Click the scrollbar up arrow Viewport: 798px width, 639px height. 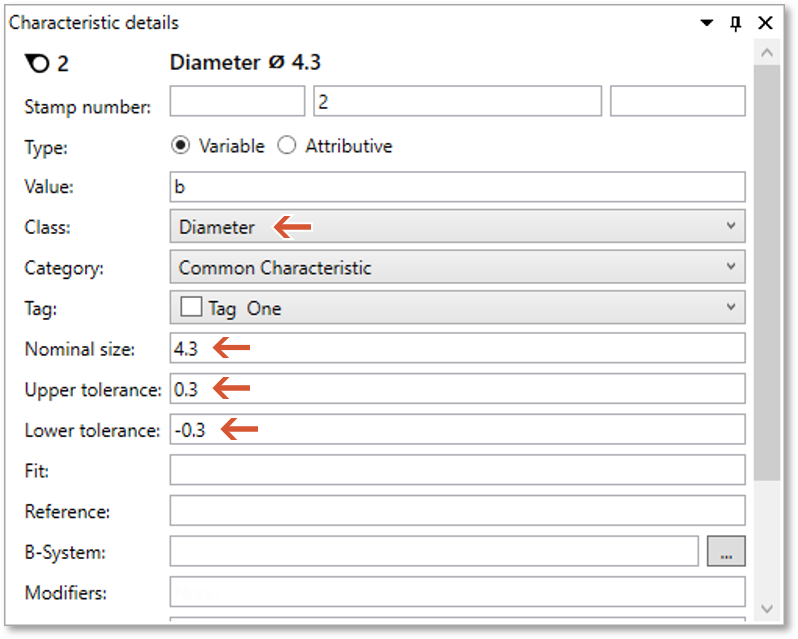pyautogui.click(x=767, y=52)
